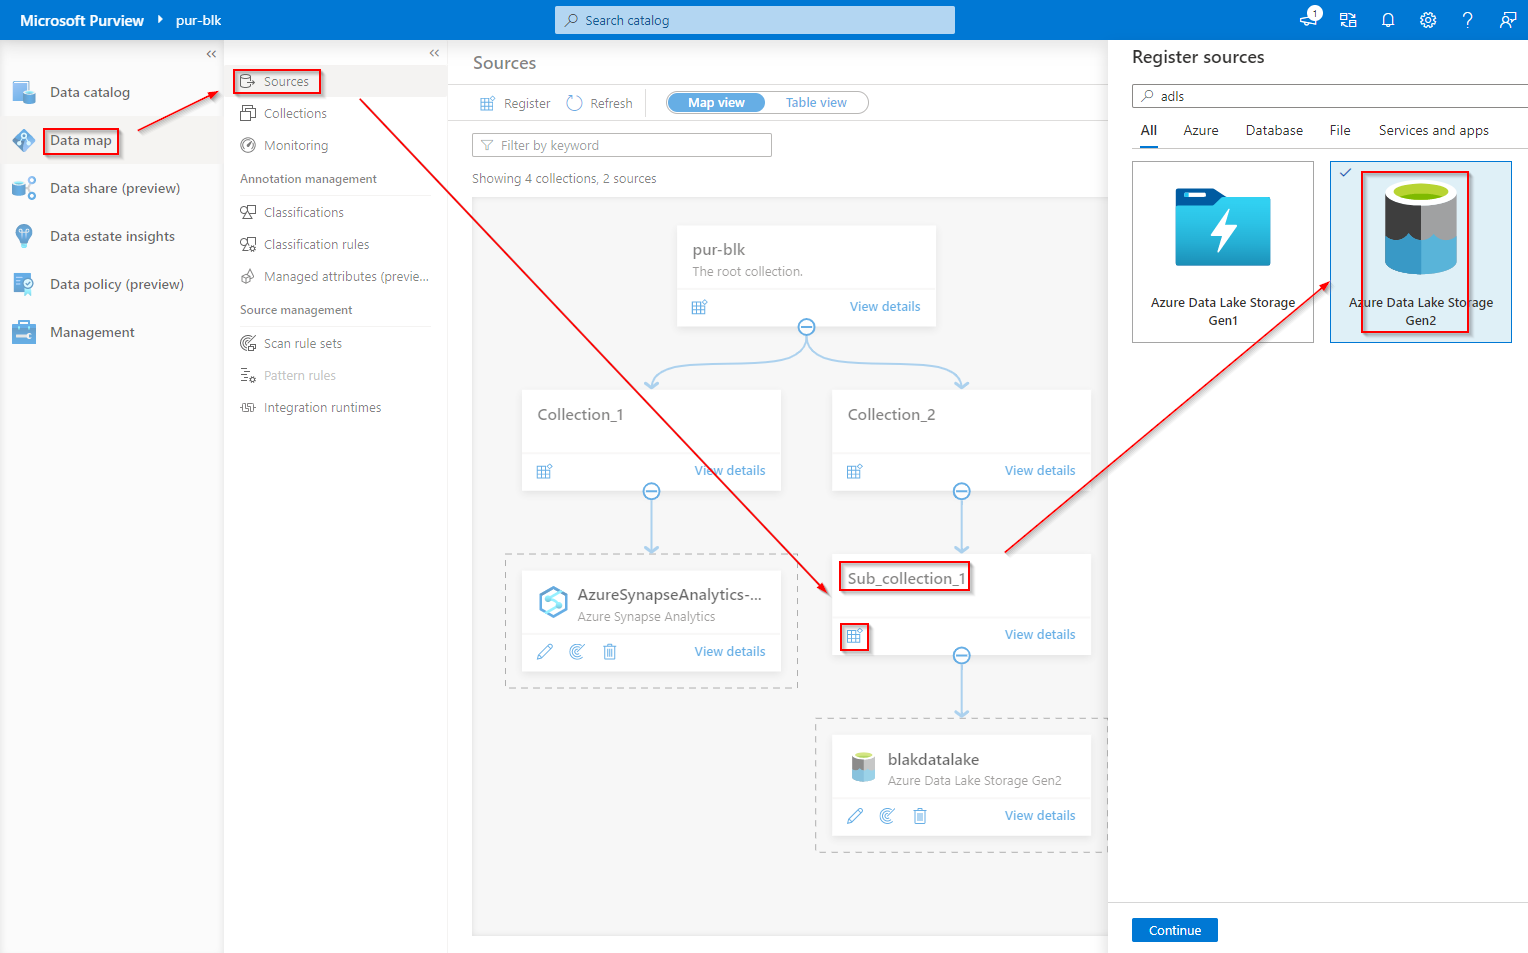Select the Services and apps tab
This screenshot has width=1528, height=953.
pyautogui.click(x=1433, y=131)
